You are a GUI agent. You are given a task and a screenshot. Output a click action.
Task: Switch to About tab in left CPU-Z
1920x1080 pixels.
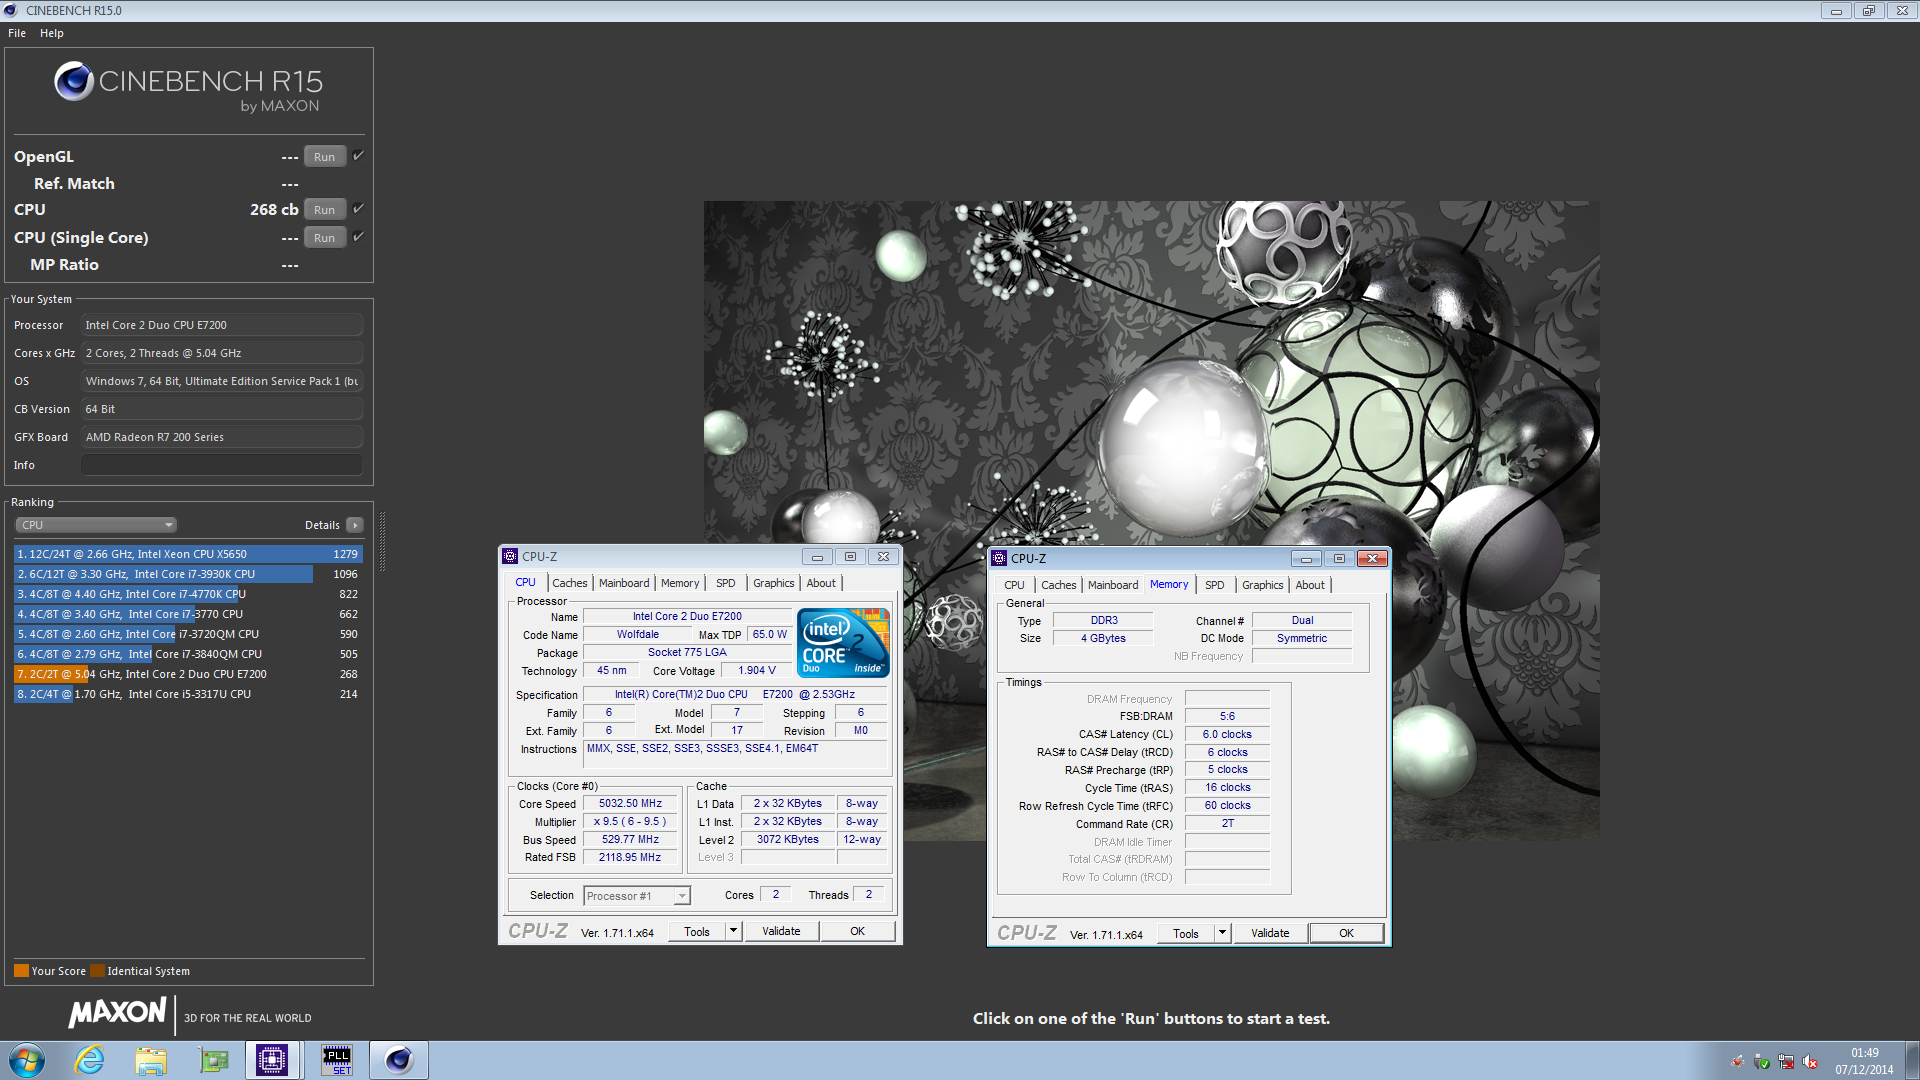pyautogui.click(x=821, y=583)
